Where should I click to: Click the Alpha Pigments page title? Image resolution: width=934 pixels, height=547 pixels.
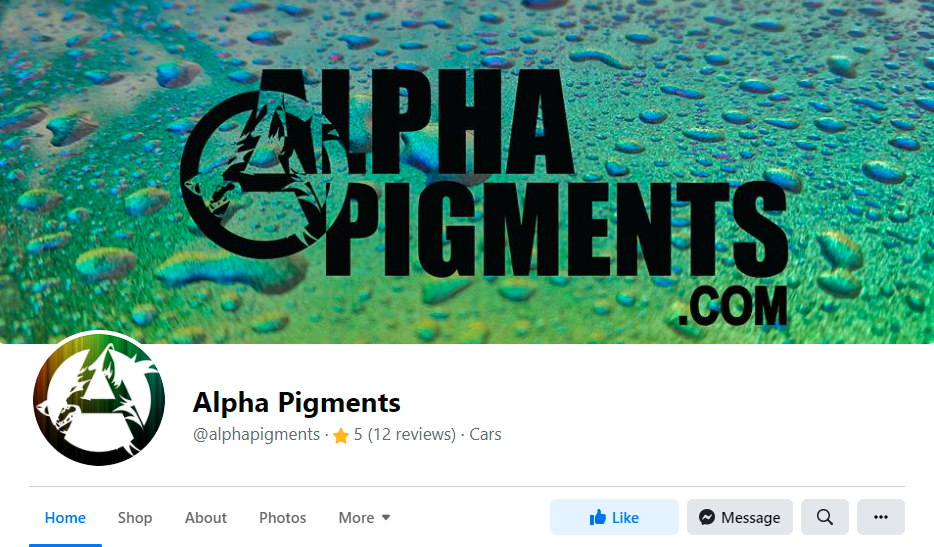coord(297,402)
